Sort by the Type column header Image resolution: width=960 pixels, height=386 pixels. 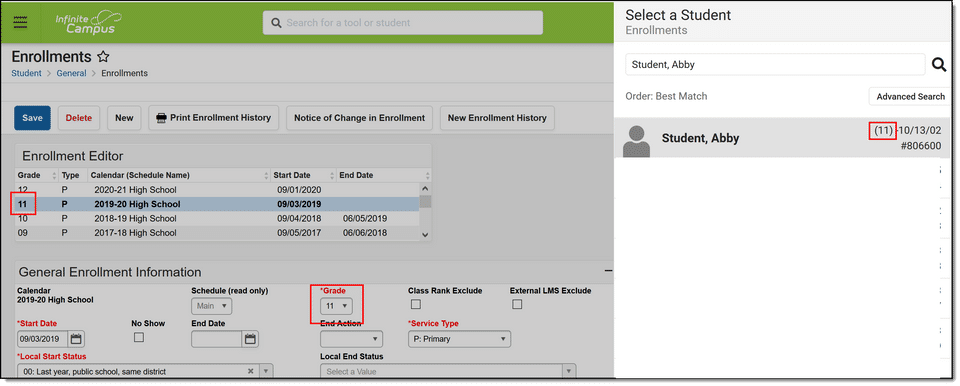(73, 175)
